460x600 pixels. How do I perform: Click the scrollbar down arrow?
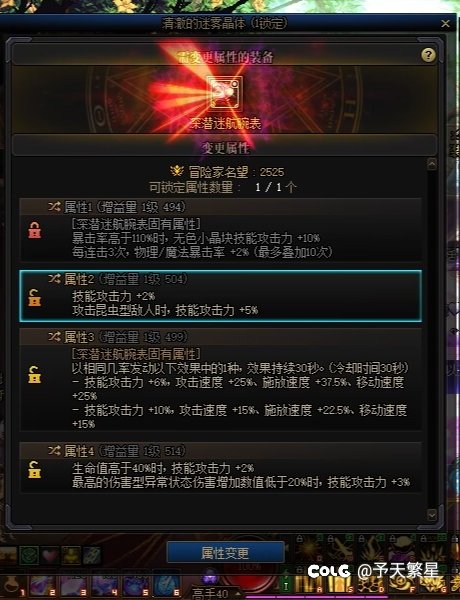tap(432, 514)
